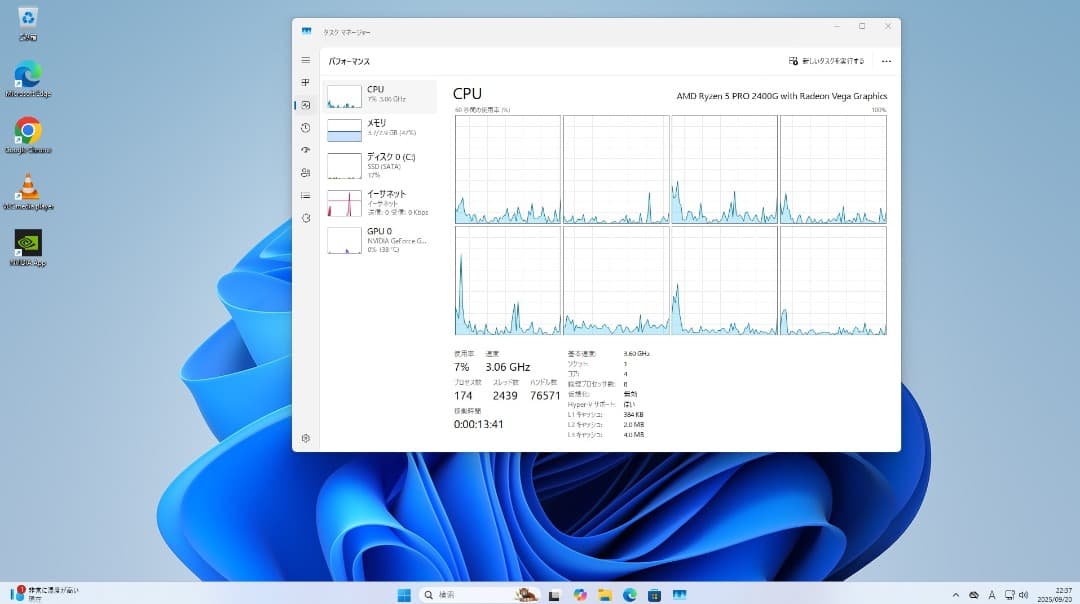Expand the Task Manager navigation hamburger menu
The image size is (1080, 604).
(306, 60)
